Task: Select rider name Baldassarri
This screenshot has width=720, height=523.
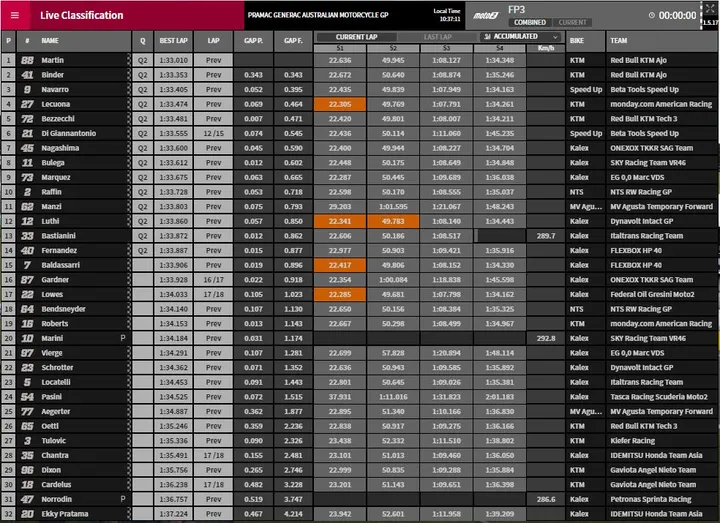Action: [60, 265]
